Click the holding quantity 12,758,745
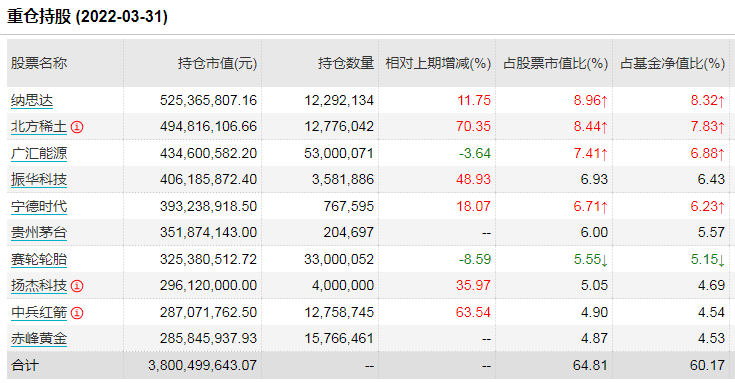The height and width of the screenshot is (383, 735). click(x=339, y=312)
